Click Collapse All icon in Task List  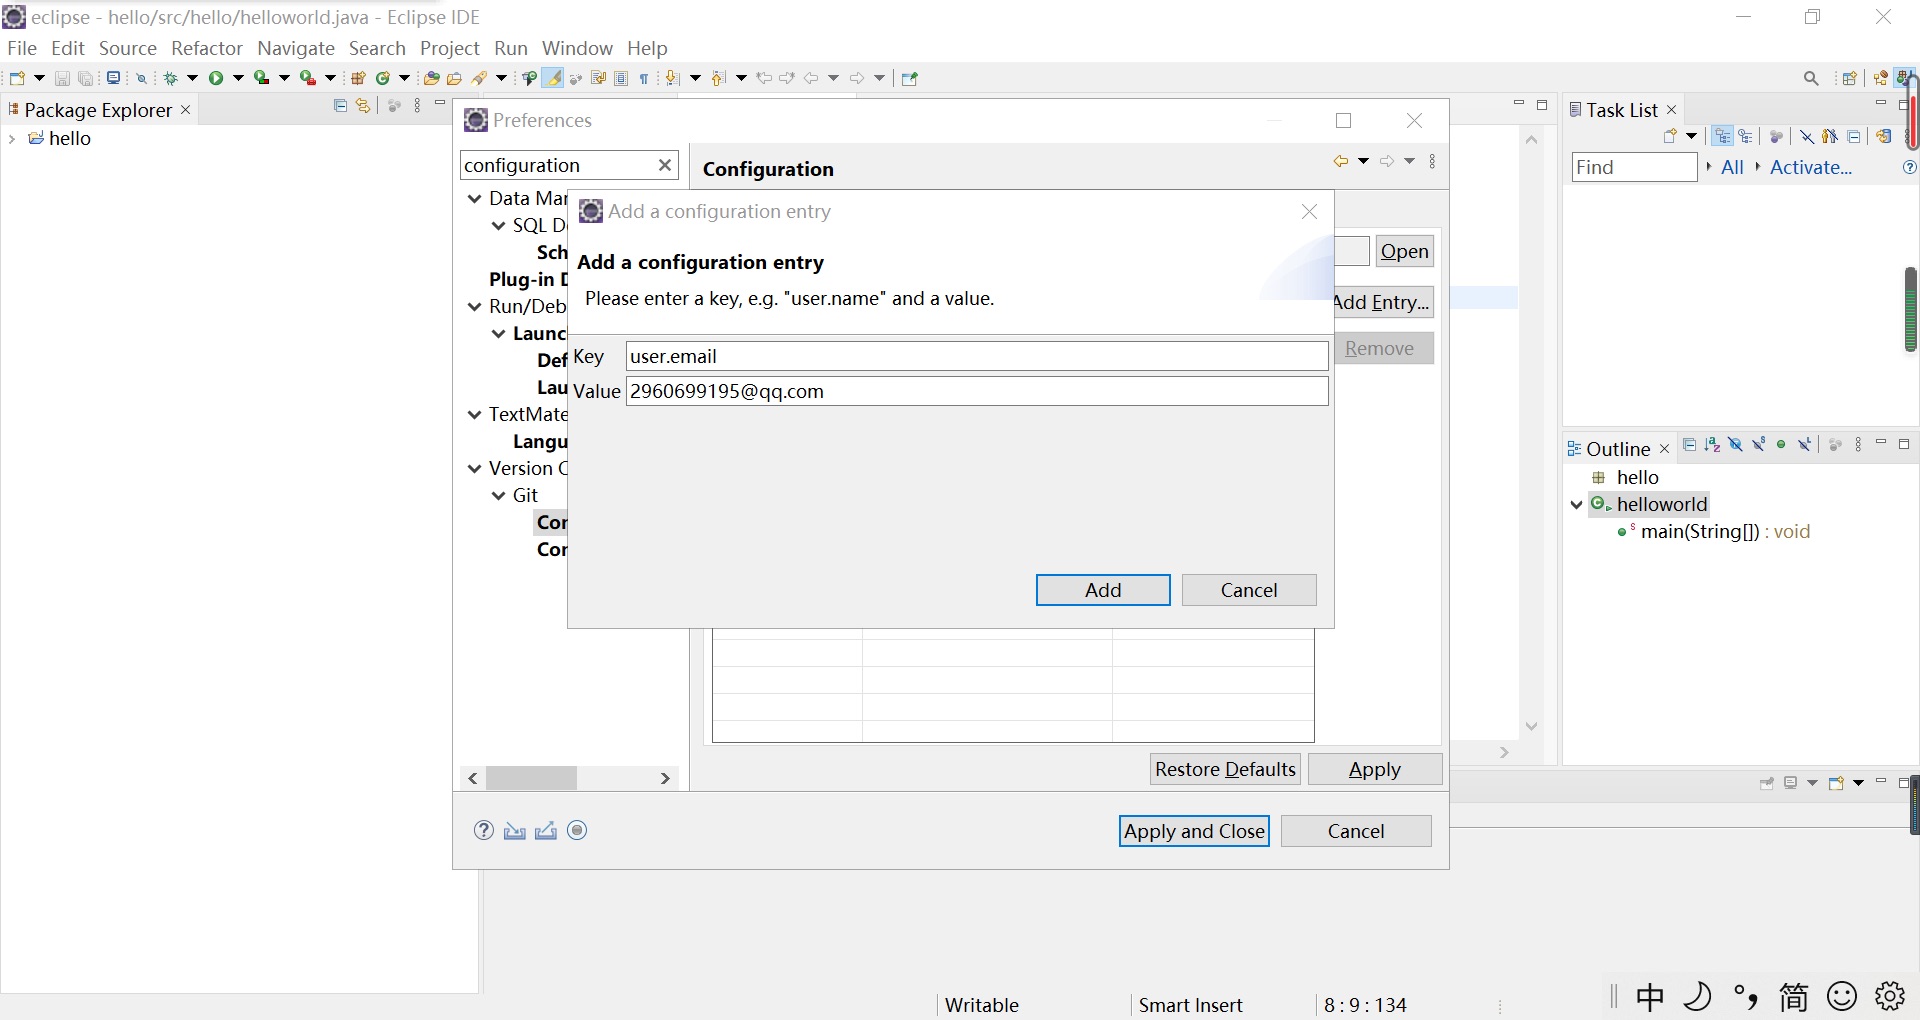click(1853, 136)
